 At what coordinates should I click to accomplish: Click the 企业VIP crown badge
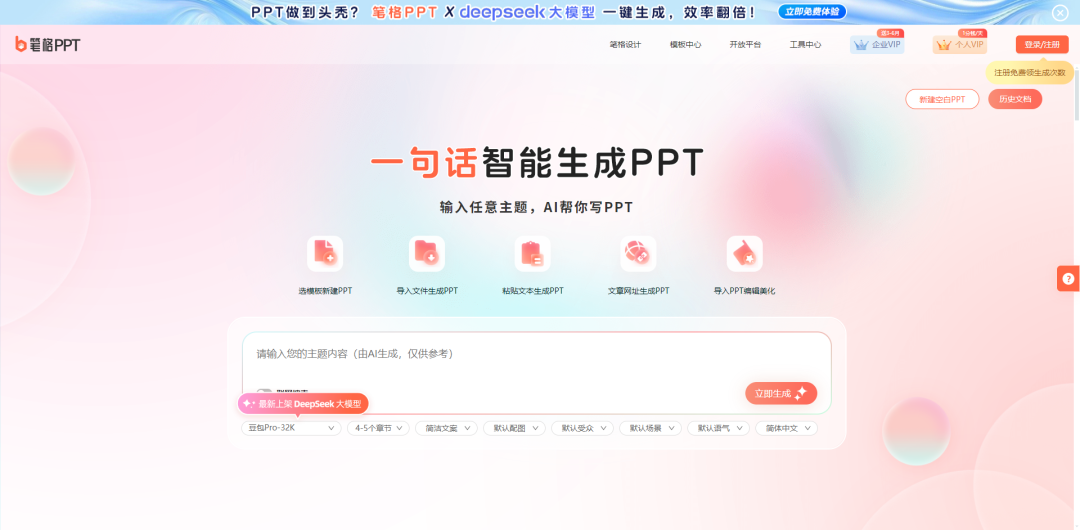(877, 45)
